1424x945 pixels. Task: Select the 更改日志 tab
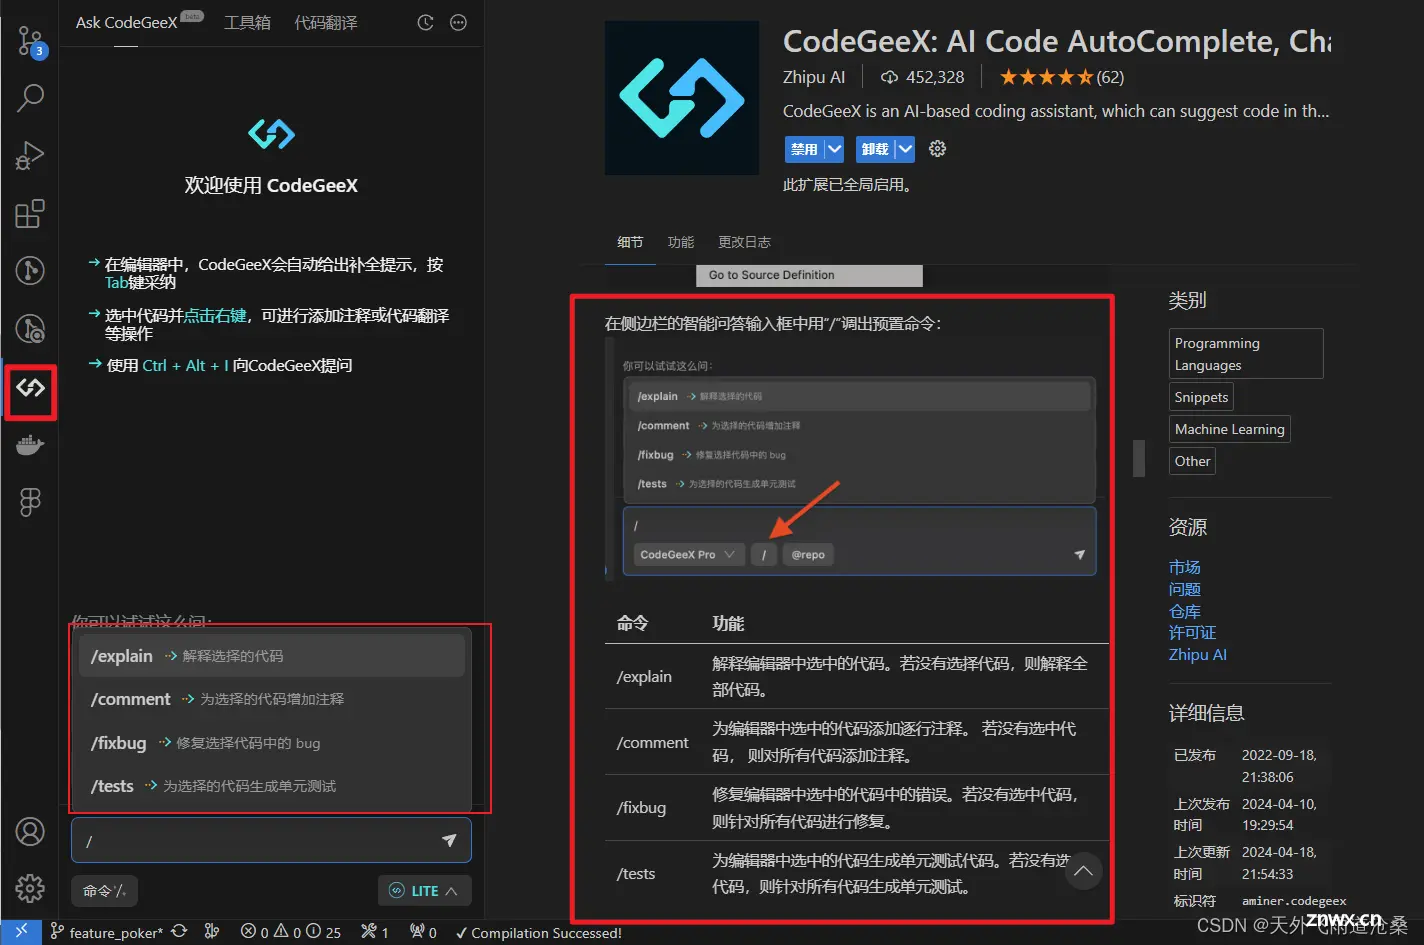(744, 242)
